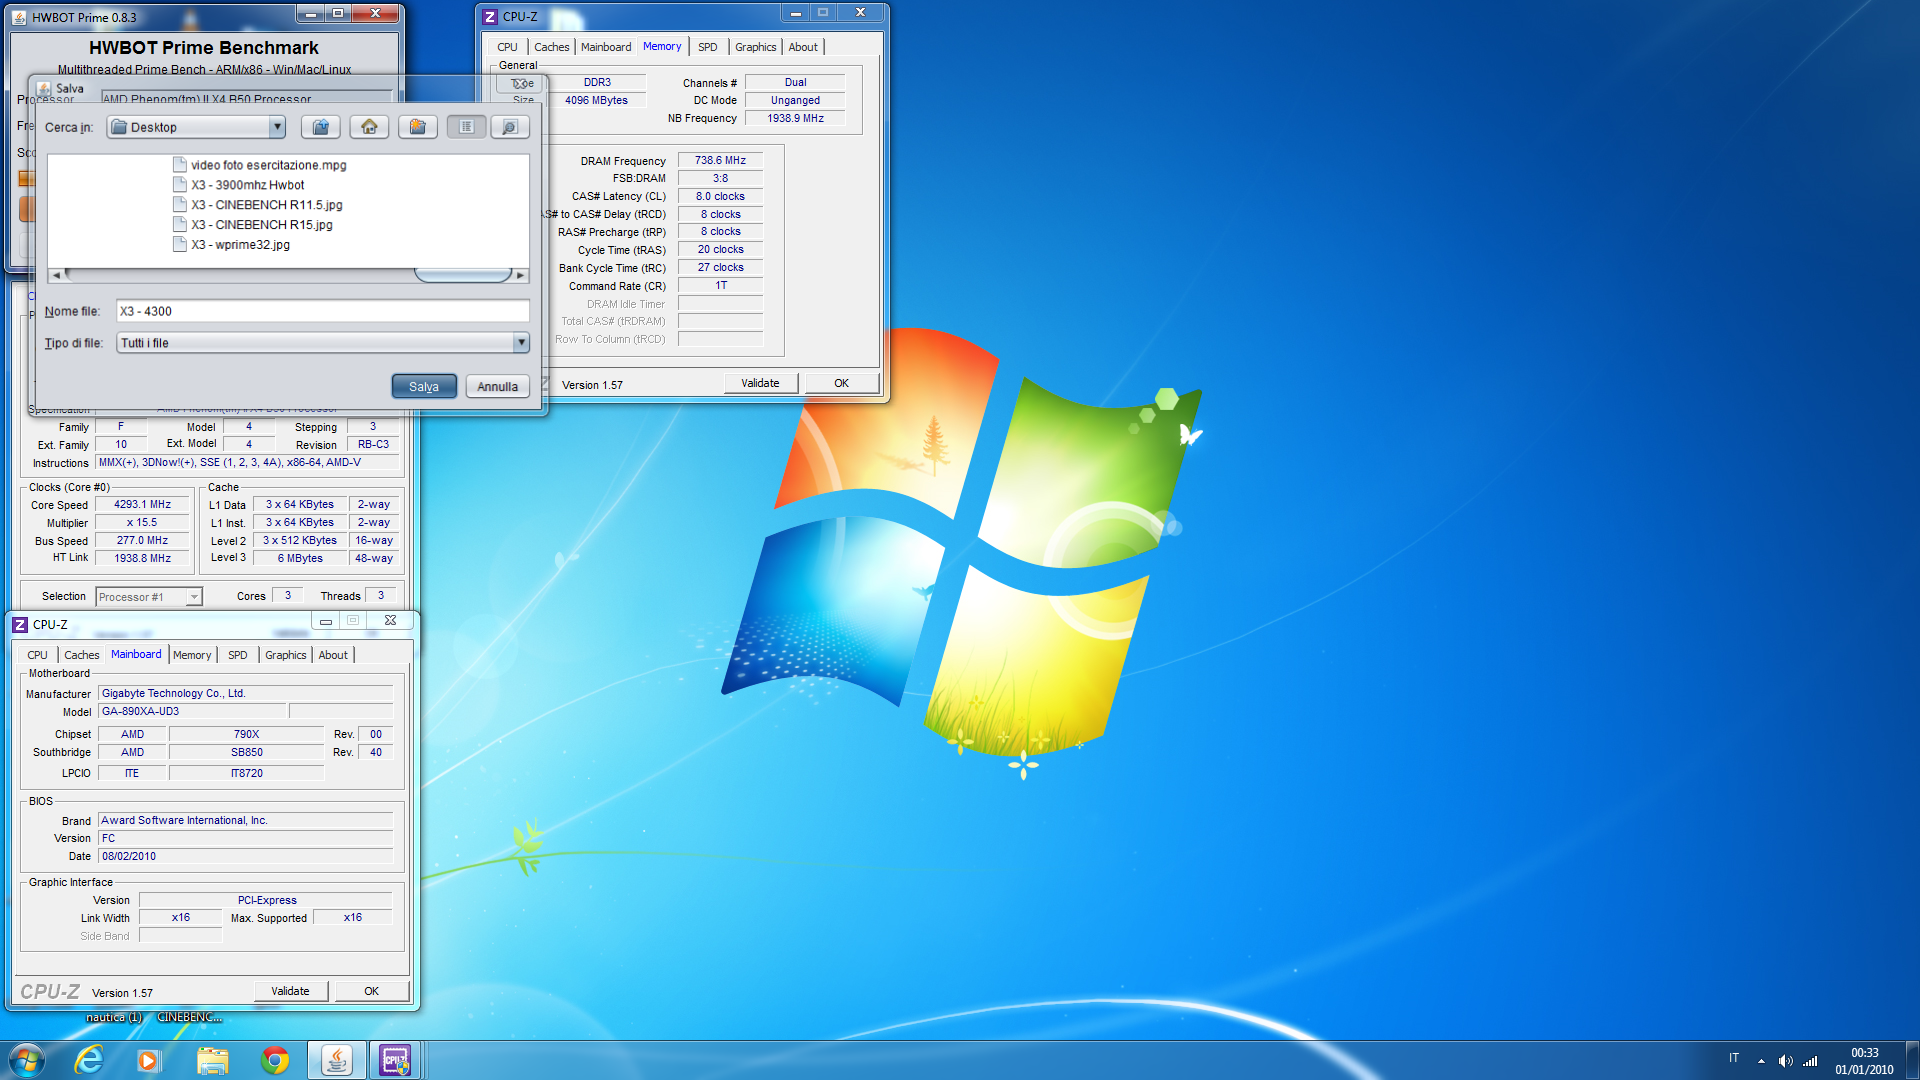Open the Windows Start menu
The height and width of the screenshot is (1080, 1920).
point(27,1060)
